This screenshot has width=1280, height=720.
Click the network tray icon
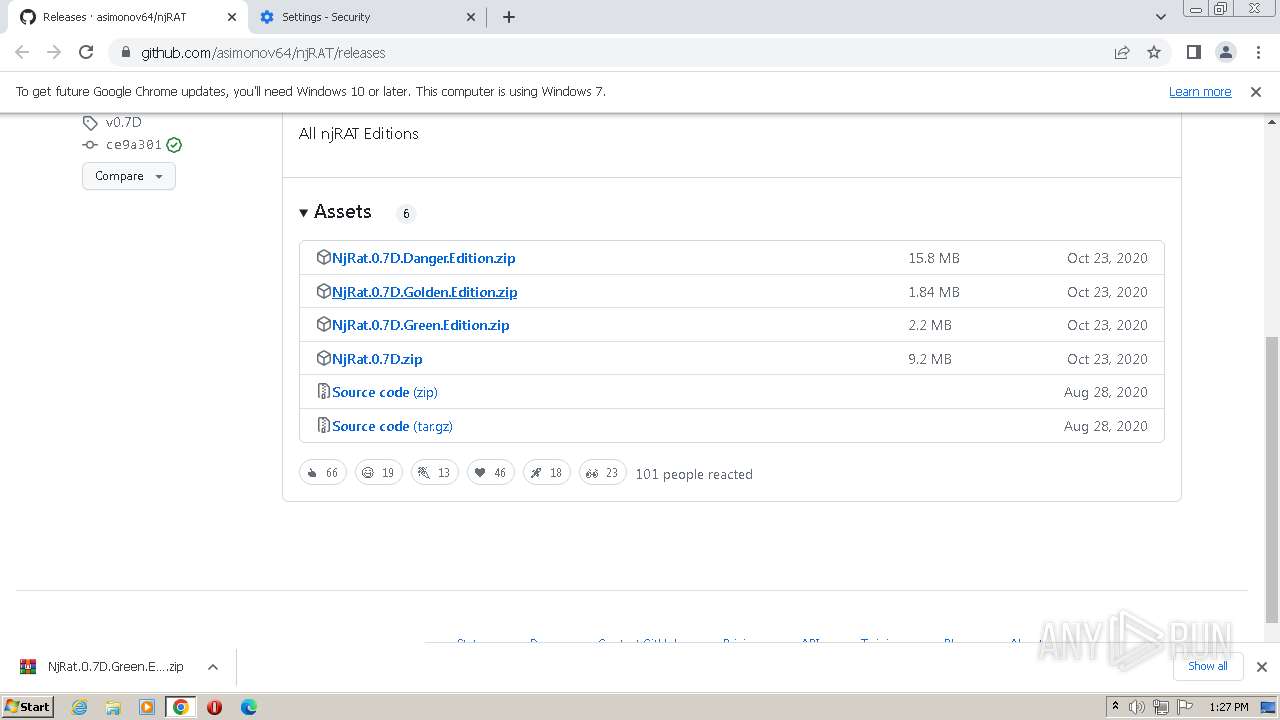pyautogui.click(x=1161, y=707)
